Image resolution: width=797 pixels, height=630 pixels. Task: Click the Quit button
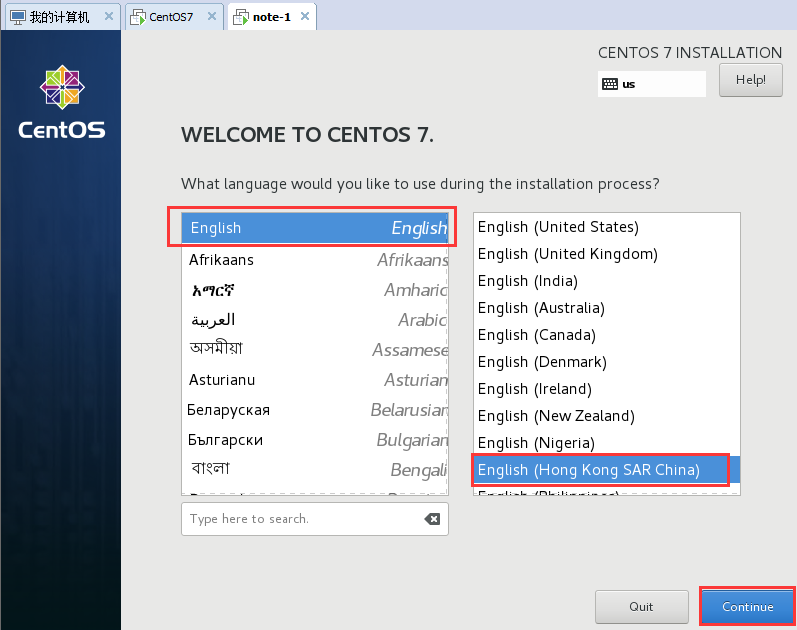pyautogui.click(x=641, y=607)
